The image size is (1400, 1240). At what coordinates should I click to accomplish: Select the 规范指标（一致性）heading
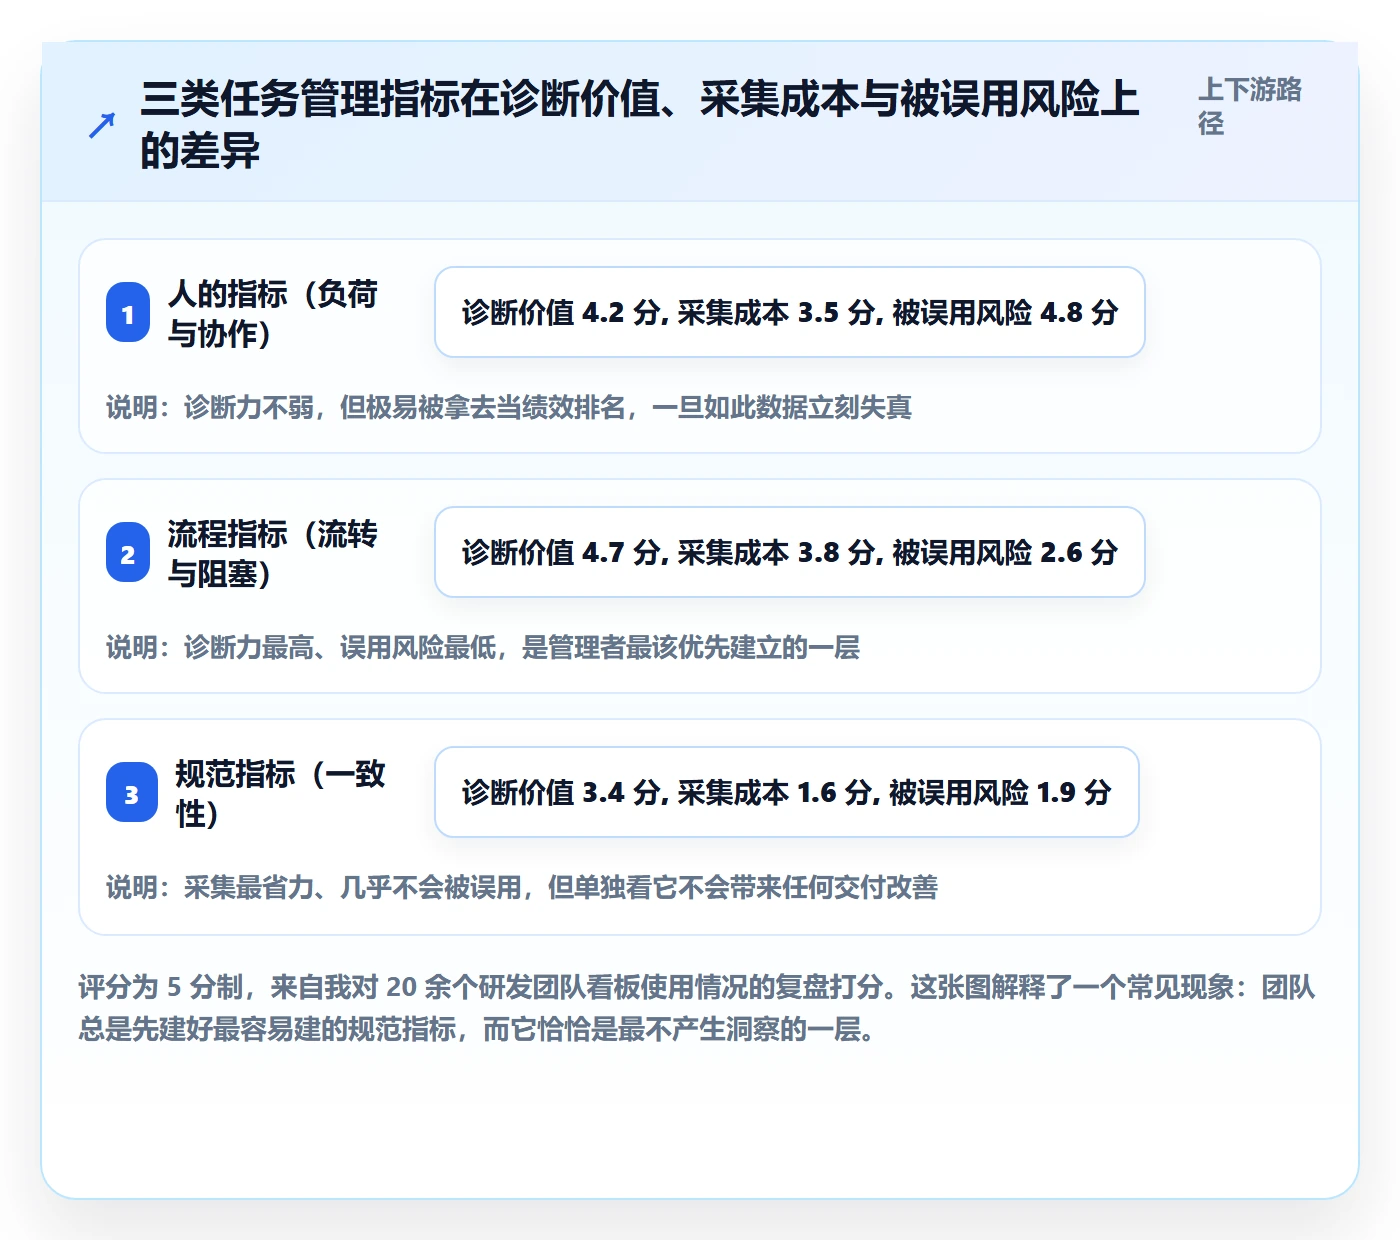pyautogui.click(x=280, y=793)
